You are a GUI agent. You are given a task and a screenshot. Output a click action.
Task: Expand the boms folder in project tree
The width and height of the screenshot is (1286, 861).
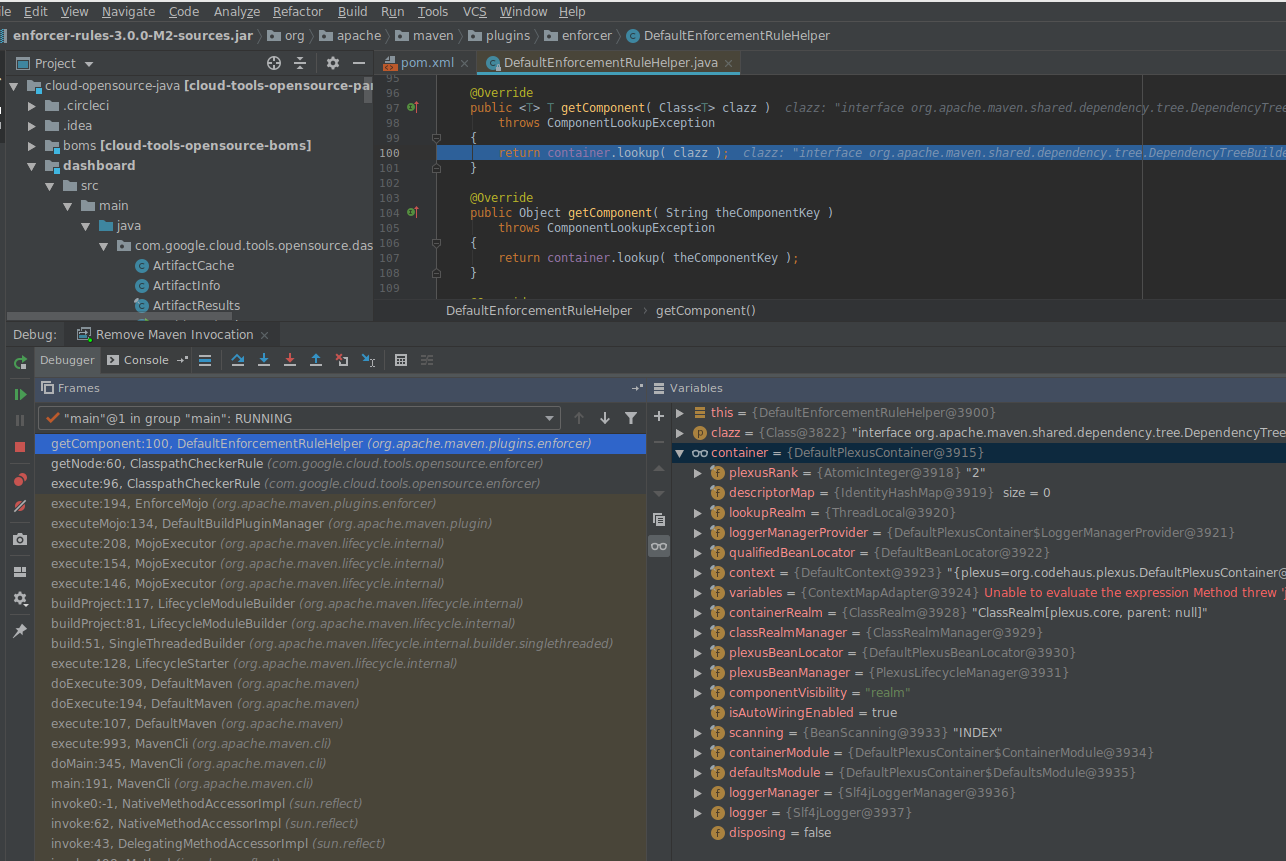[x=32, y=146]
